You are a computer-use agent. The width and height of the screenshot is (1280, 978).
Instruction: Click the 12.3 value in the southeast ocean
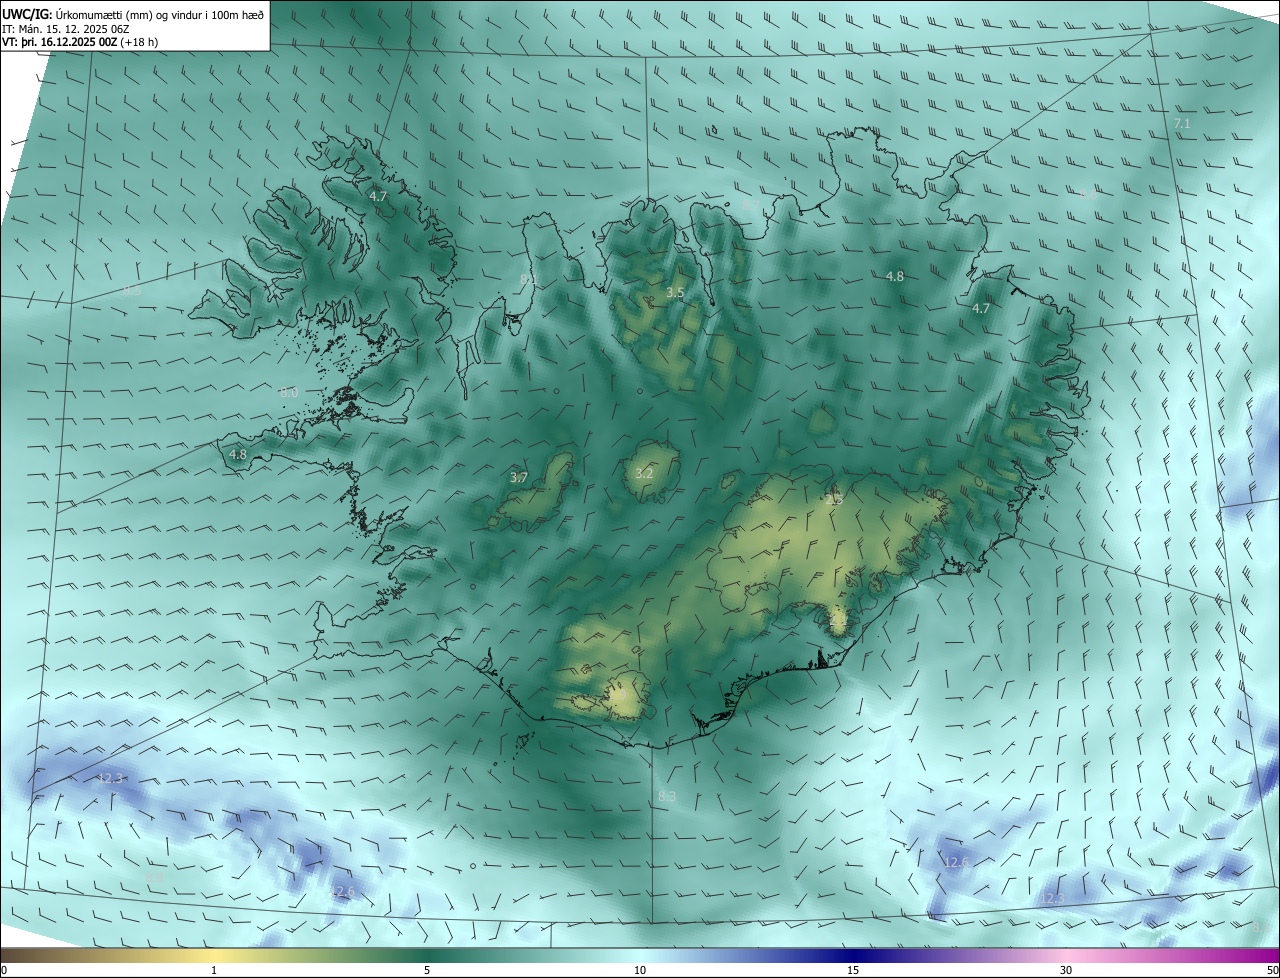[x=1052, y=899]
